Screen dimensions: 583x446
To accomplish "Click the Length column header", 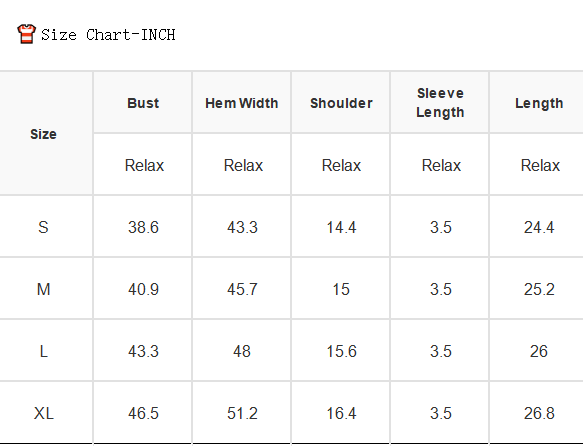I will pyautogui.click(x=539, y=103).
